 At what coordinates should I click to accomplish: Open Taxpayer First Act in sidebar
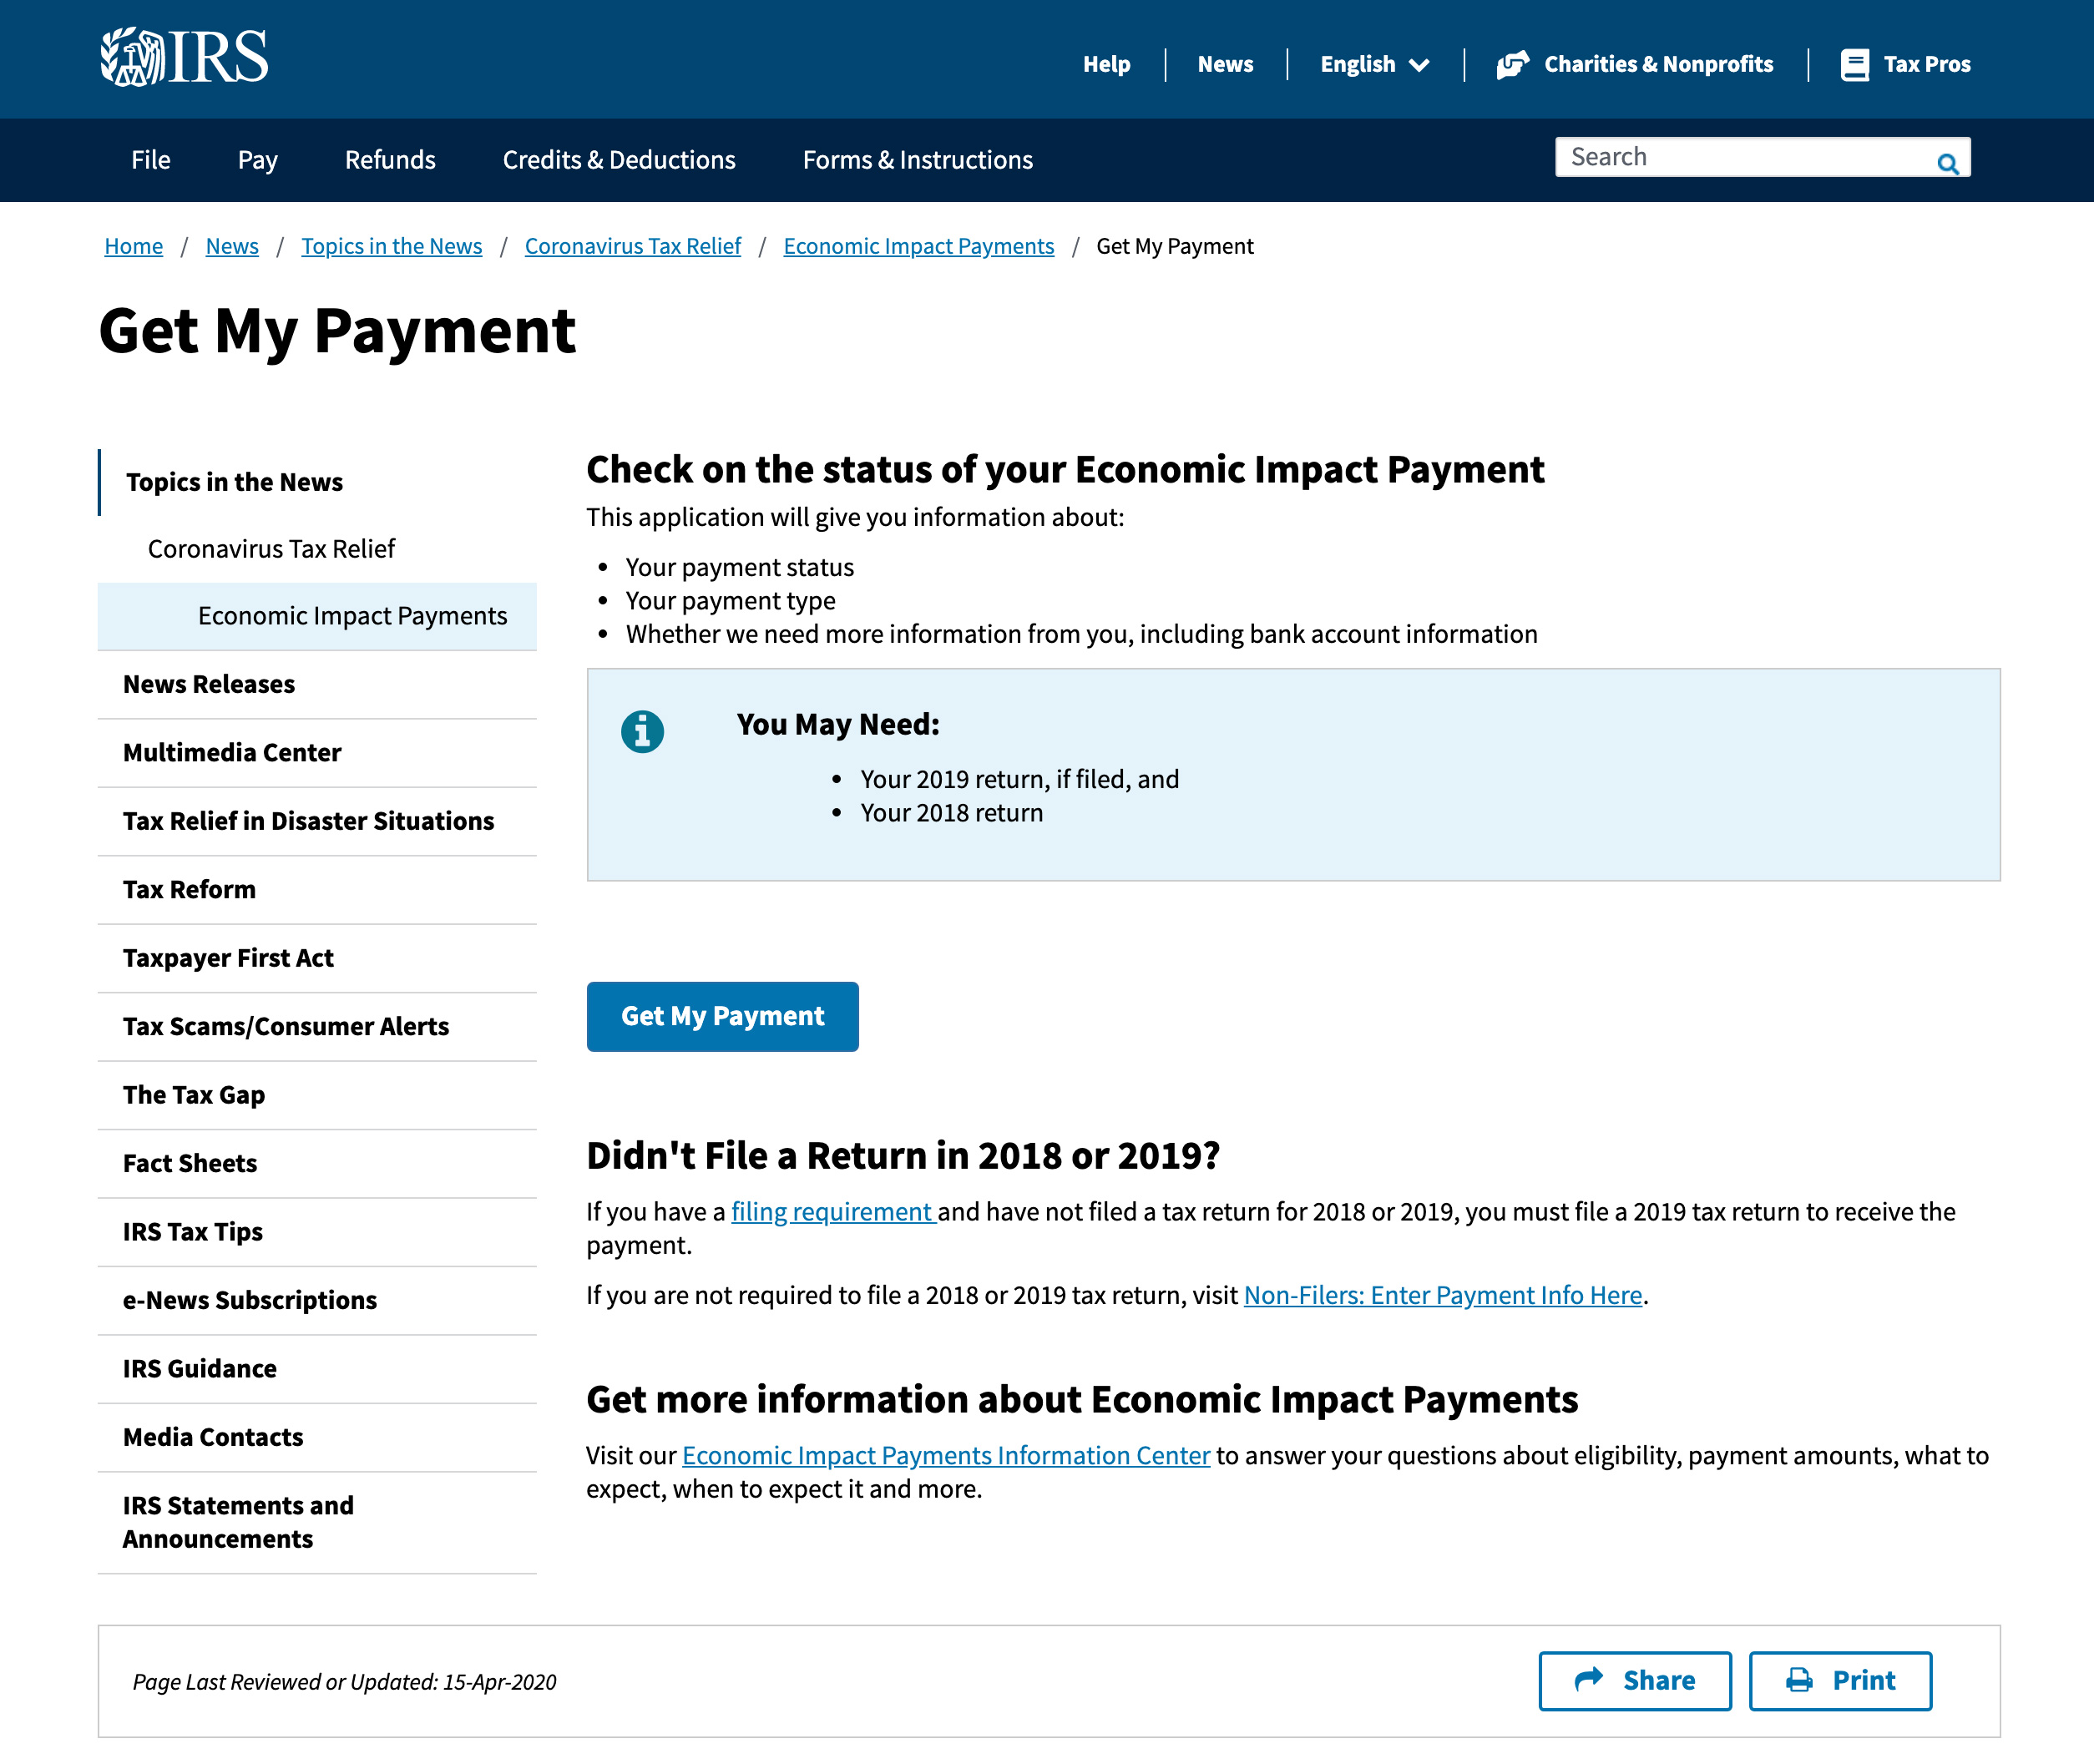point(318,959)
